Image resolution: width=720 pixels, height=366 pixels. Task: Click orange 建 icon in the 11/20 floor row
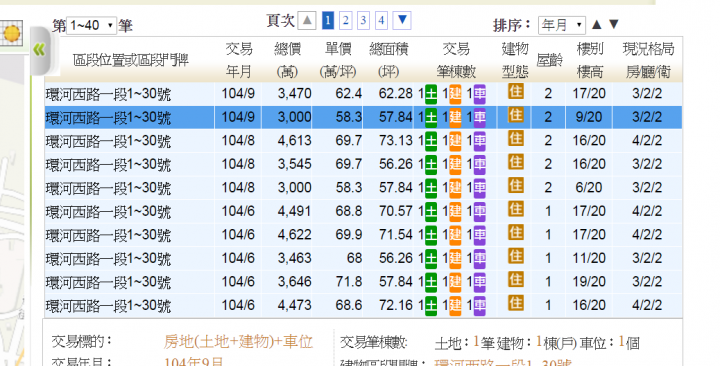[455, 258]
